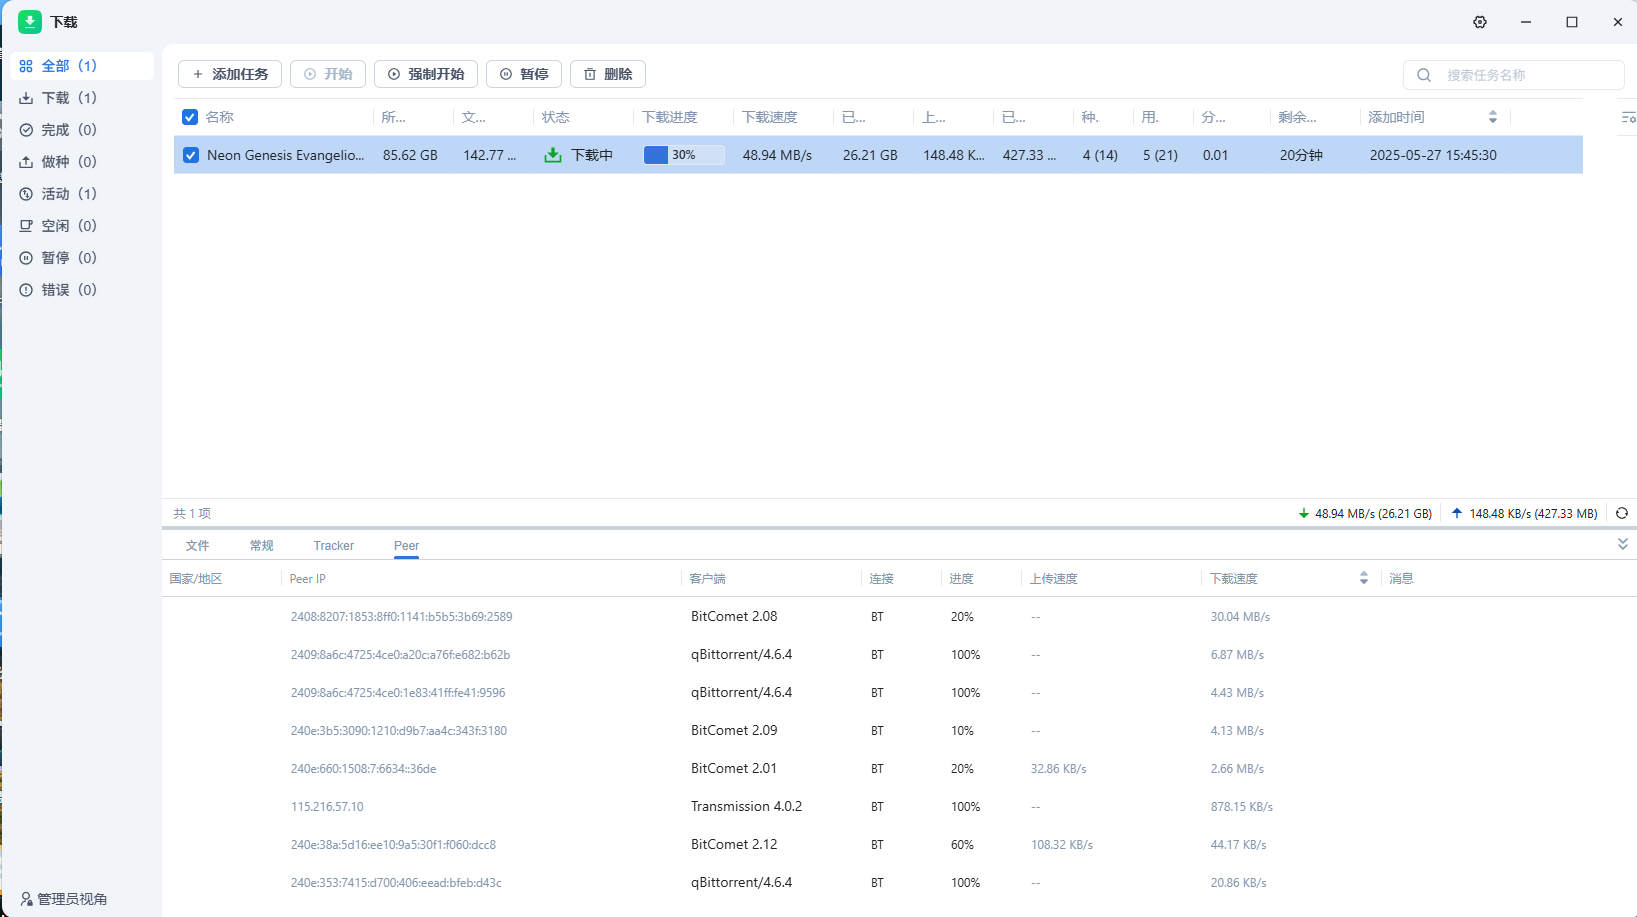
Task: Toggle the select-all checkbox in the header
Action: coord(190,117)
